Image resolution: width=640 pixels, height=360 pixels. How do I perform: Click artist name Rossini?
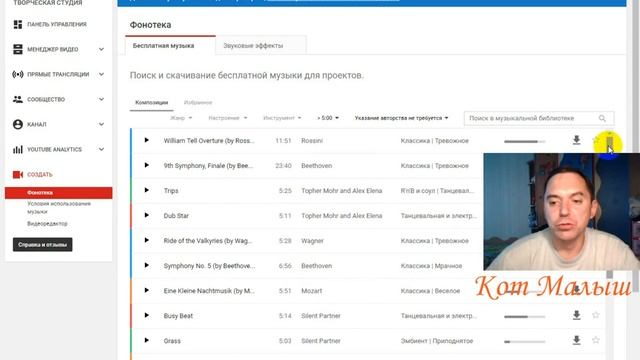pos(312,141)
